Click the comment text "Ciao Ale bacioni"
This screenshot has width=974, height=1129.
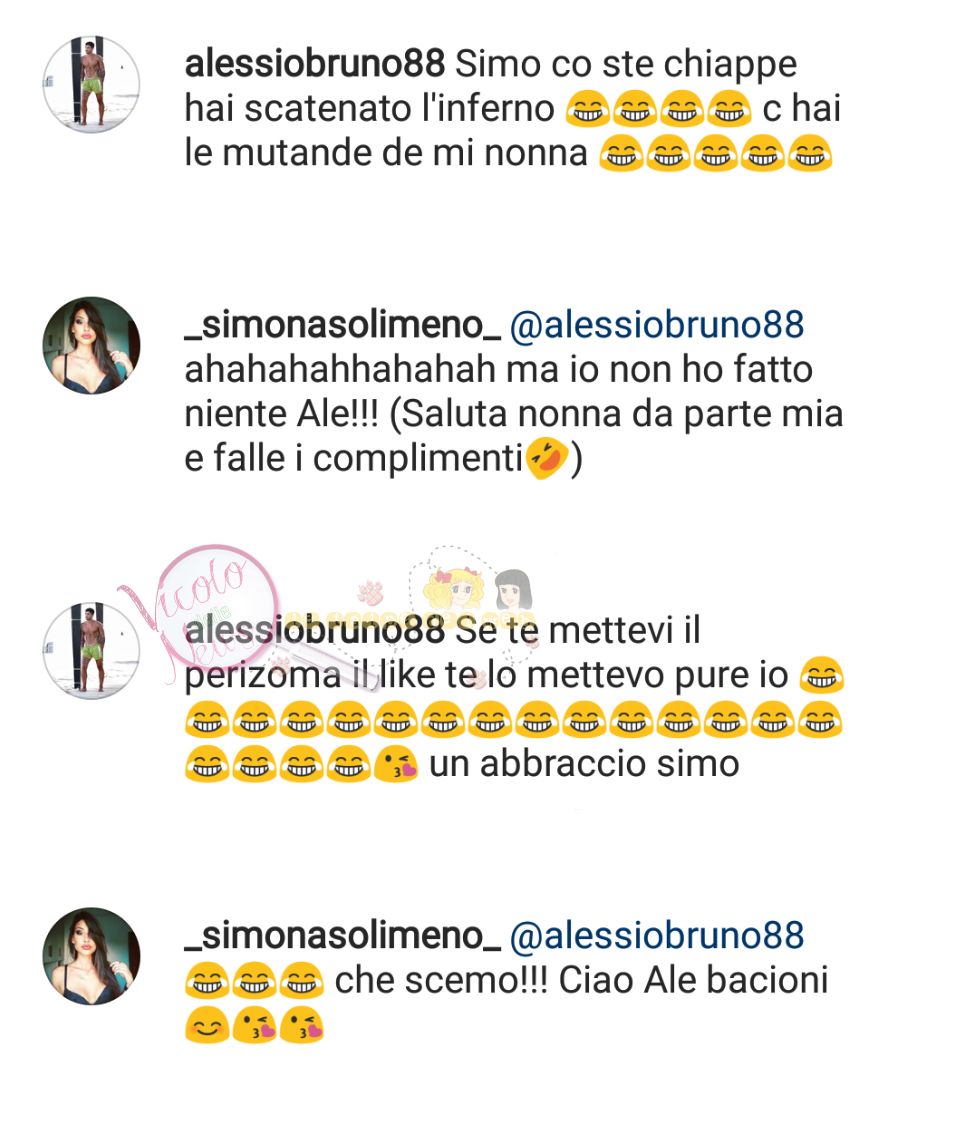tap(693, 981)
